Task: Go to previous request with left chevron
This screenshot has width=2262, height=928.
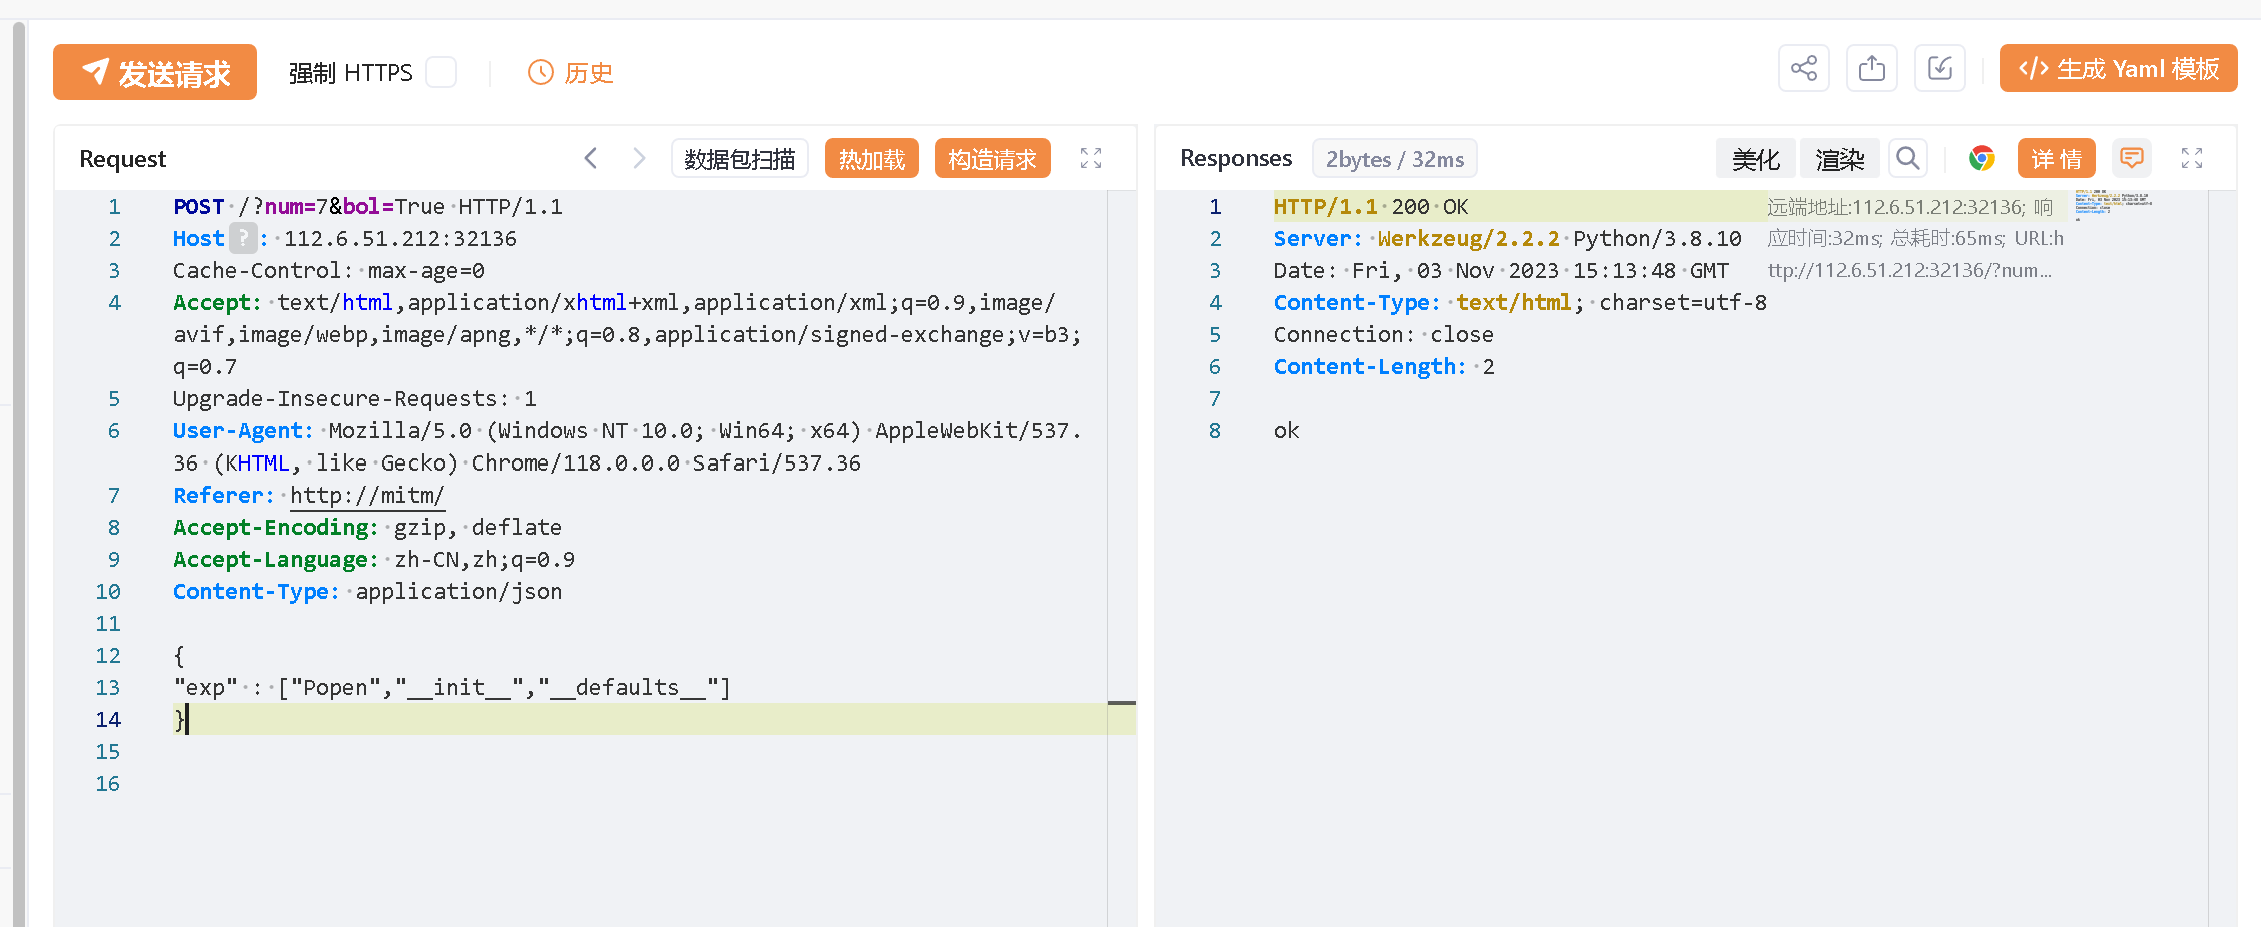Action: tap(591, 158)
